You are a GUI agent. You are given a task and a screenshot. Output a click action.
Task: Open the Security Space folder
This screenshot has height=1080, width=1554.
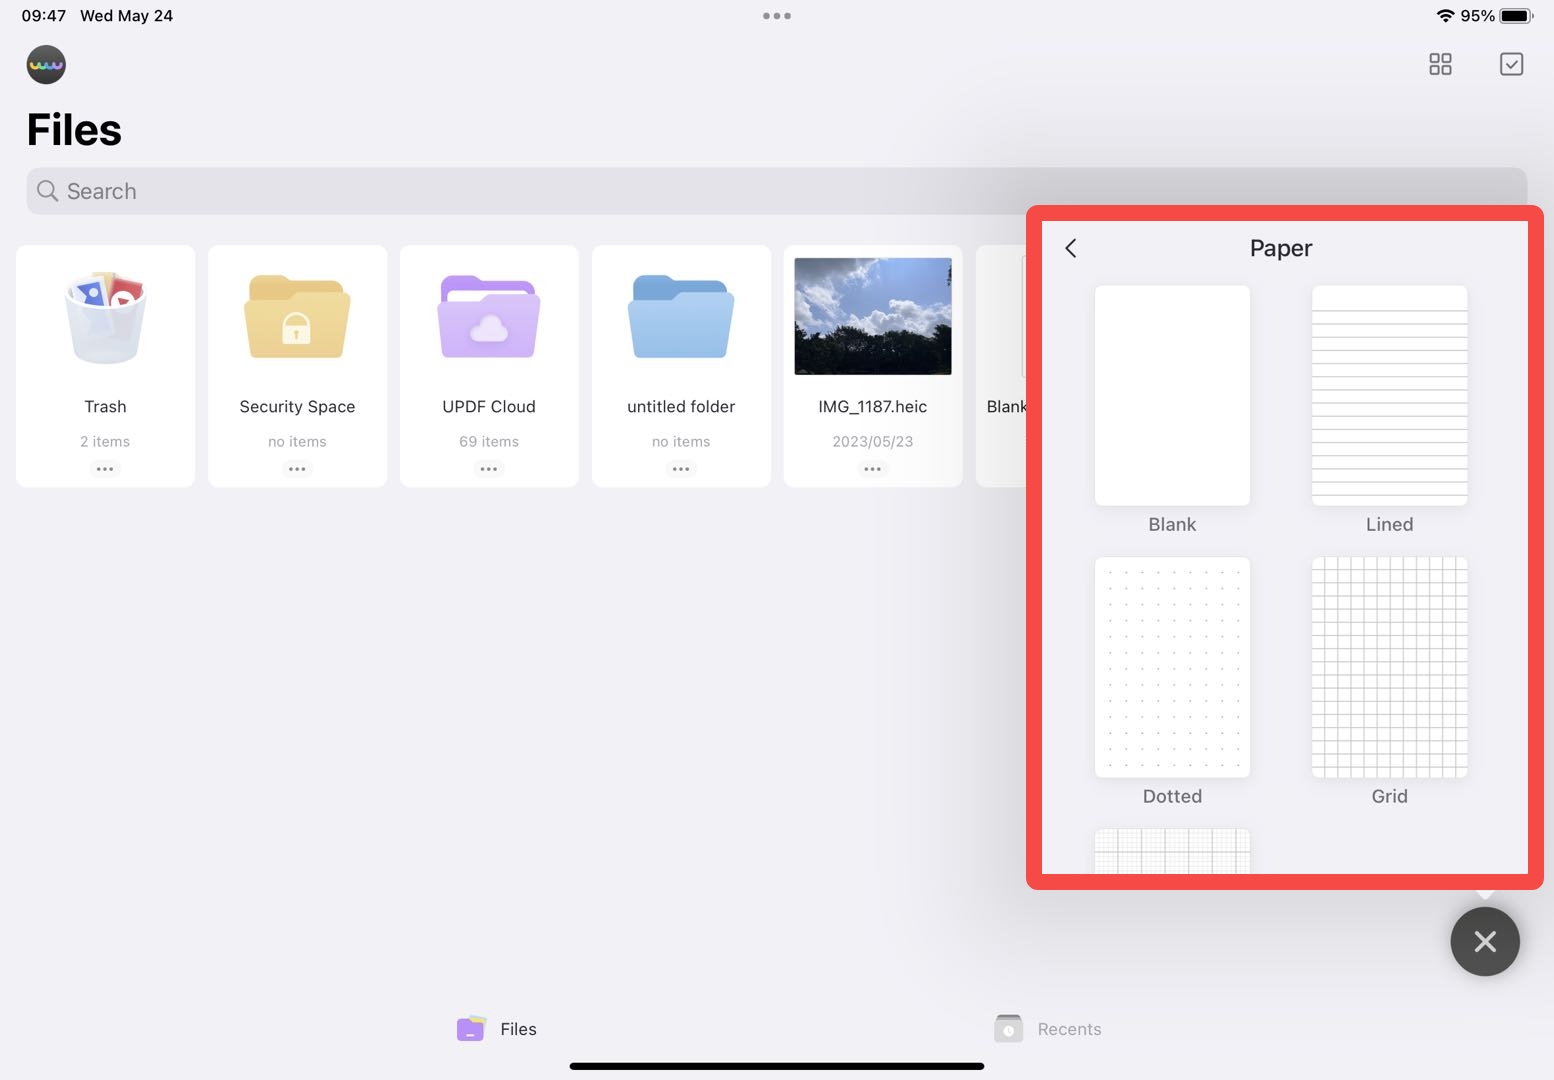coord(296,330)
